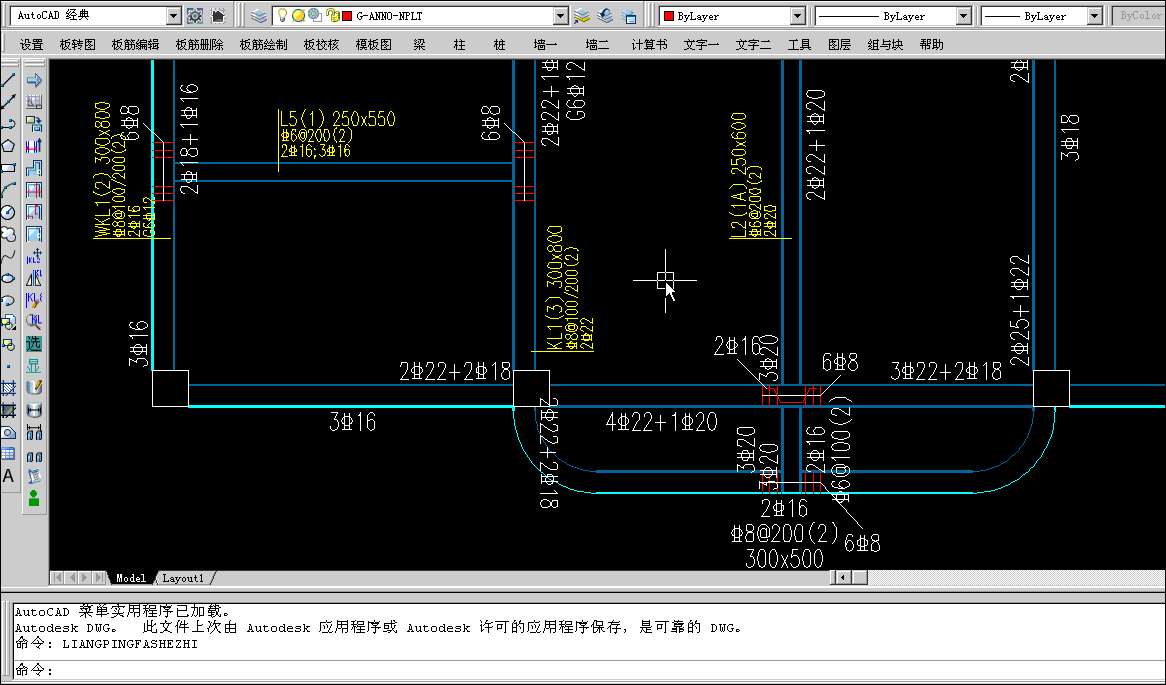1166x685 pixels.
Task: Click the 'L5(1) 250x550' beam label
Action: coord(338,119)
